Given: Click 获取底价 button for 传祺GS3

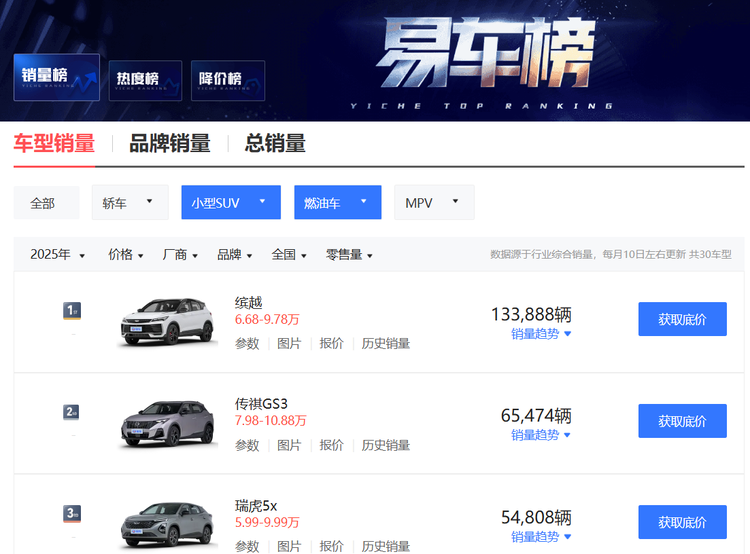Looking at the screenshot, I should 682,421.
